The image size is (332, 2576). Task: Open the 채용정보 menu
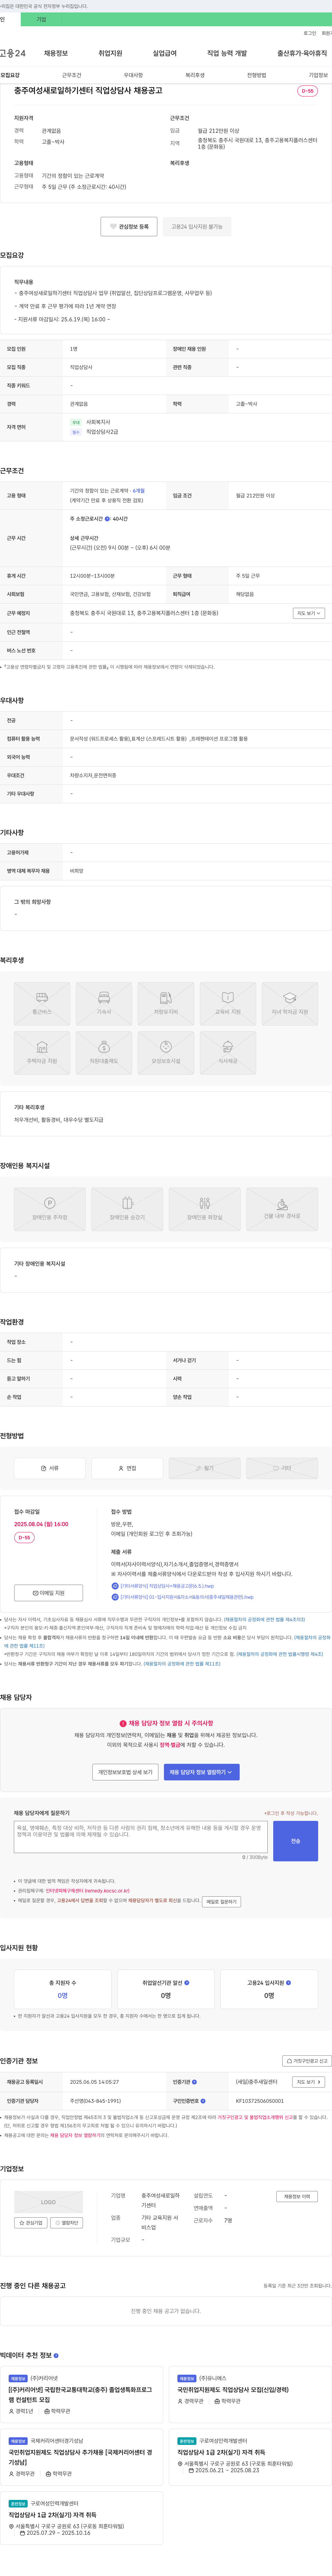click(56, 53)
